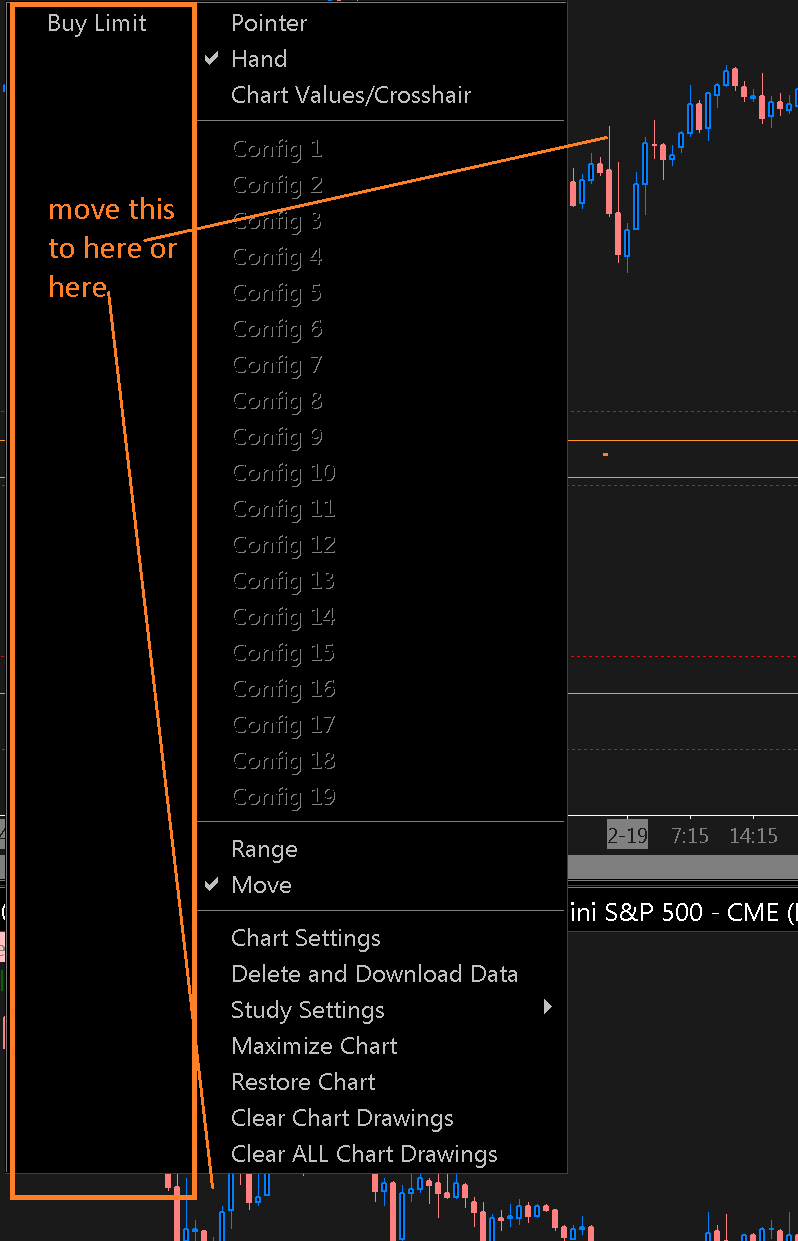The width and height of the screenshot is (798, 1241).
Task: Choose Delete and Download Data
Action: tap(374, 974)
